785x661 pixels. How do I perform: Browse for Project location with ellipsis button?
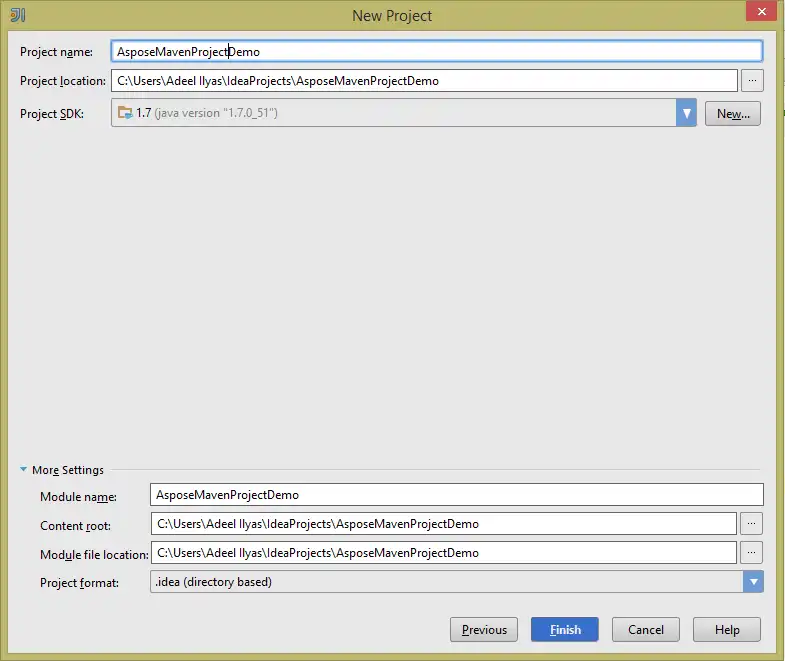coord(752,81)
